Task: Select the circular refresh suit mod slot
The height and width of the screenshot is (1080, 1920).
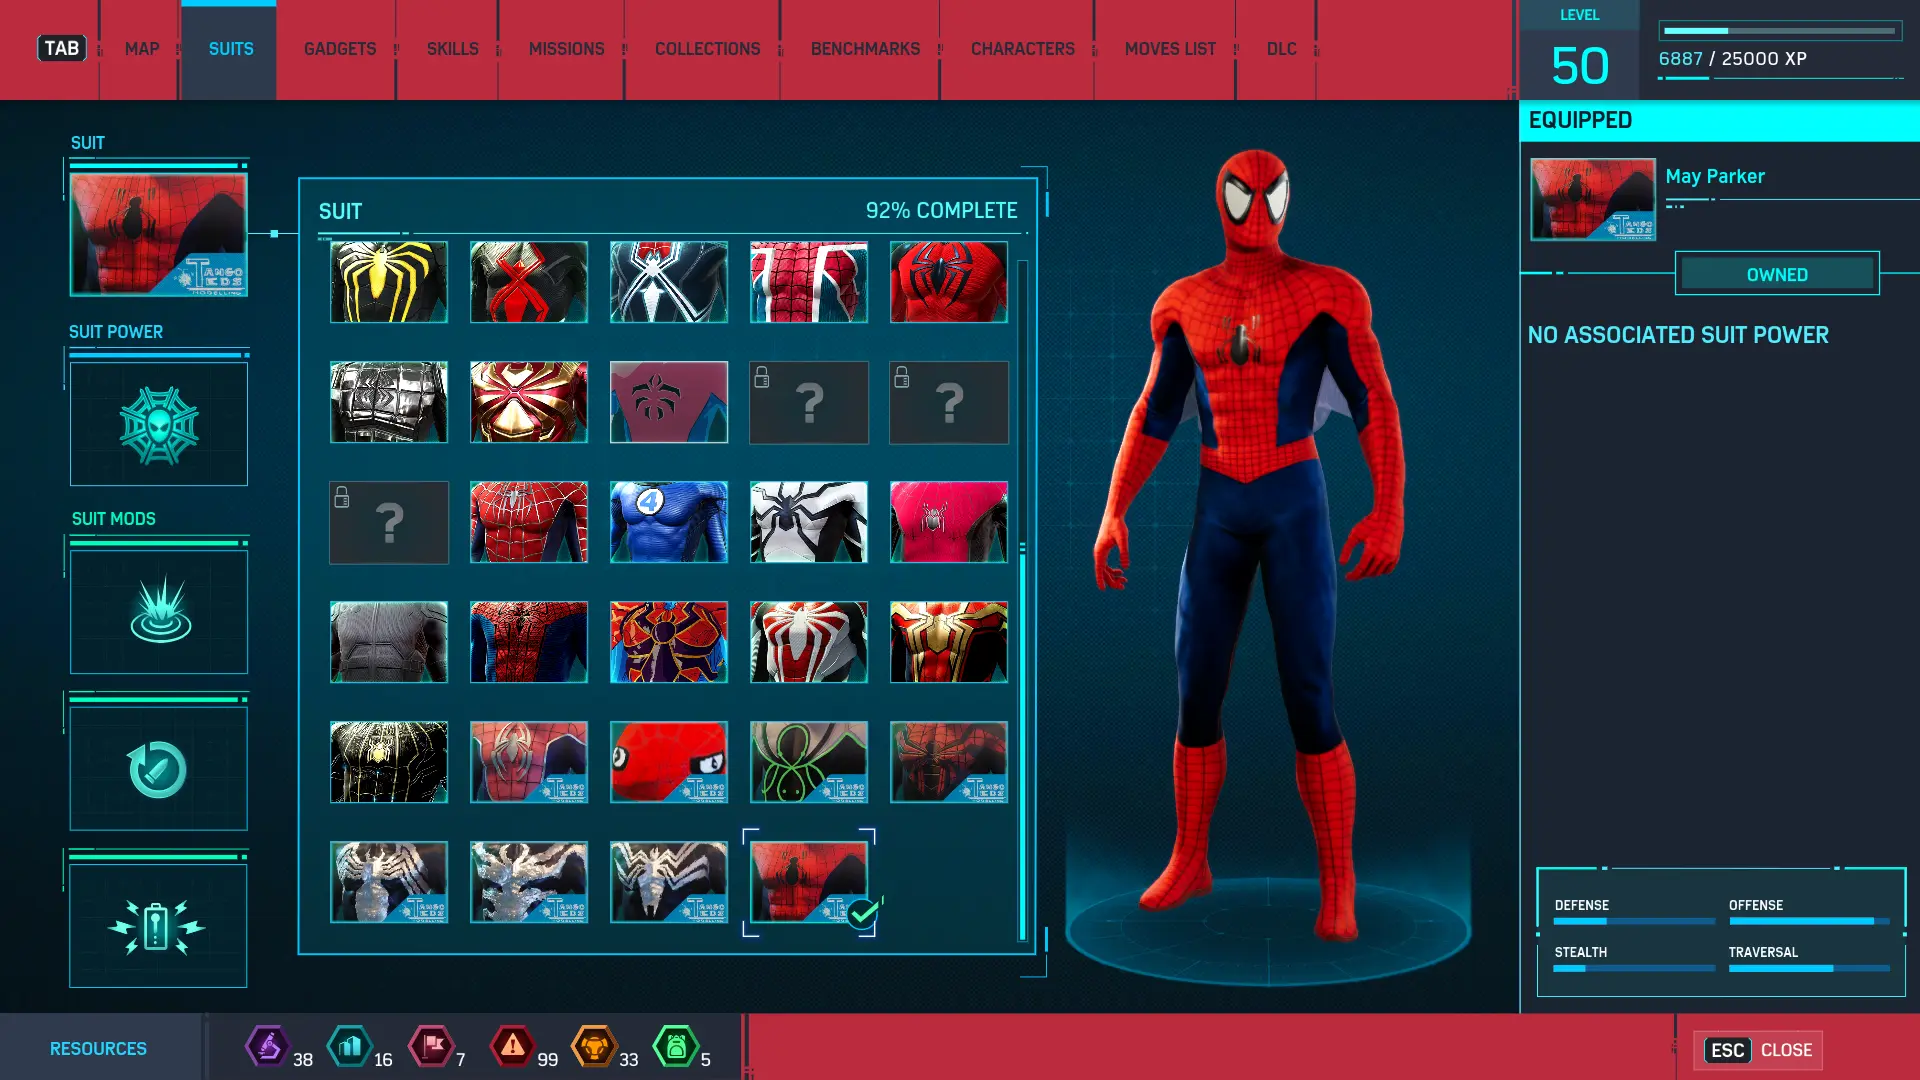Action: pos(159,768)
